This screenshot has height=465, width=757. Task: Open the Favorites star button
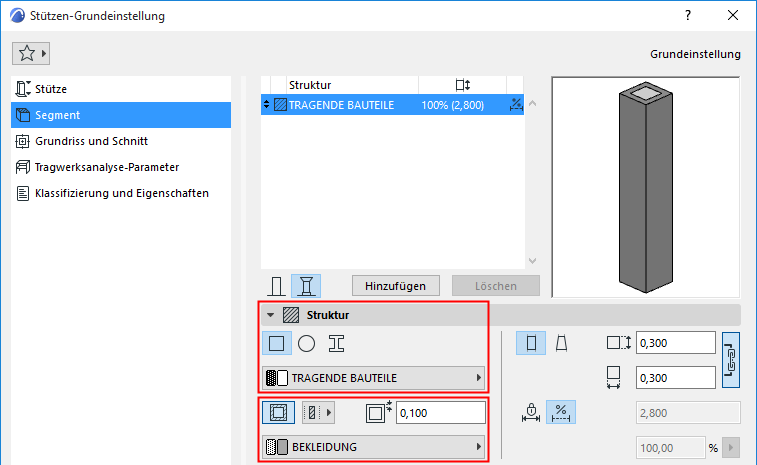(x=31, y=53)
